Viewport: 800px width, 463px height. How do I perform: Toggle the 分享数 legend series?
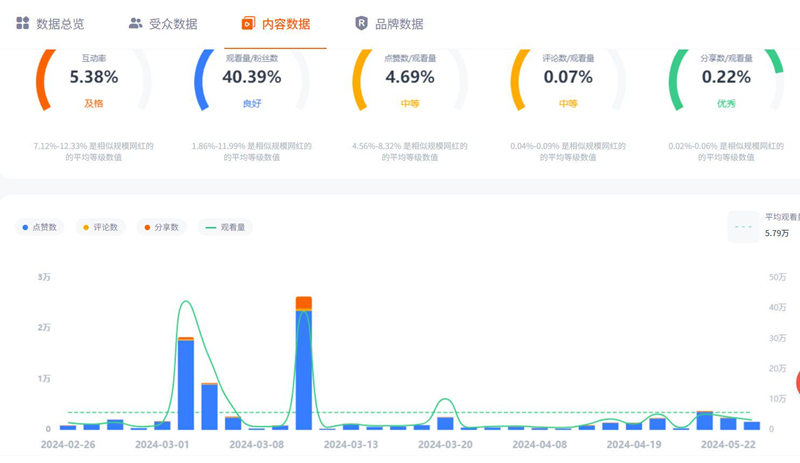point(161,227)
